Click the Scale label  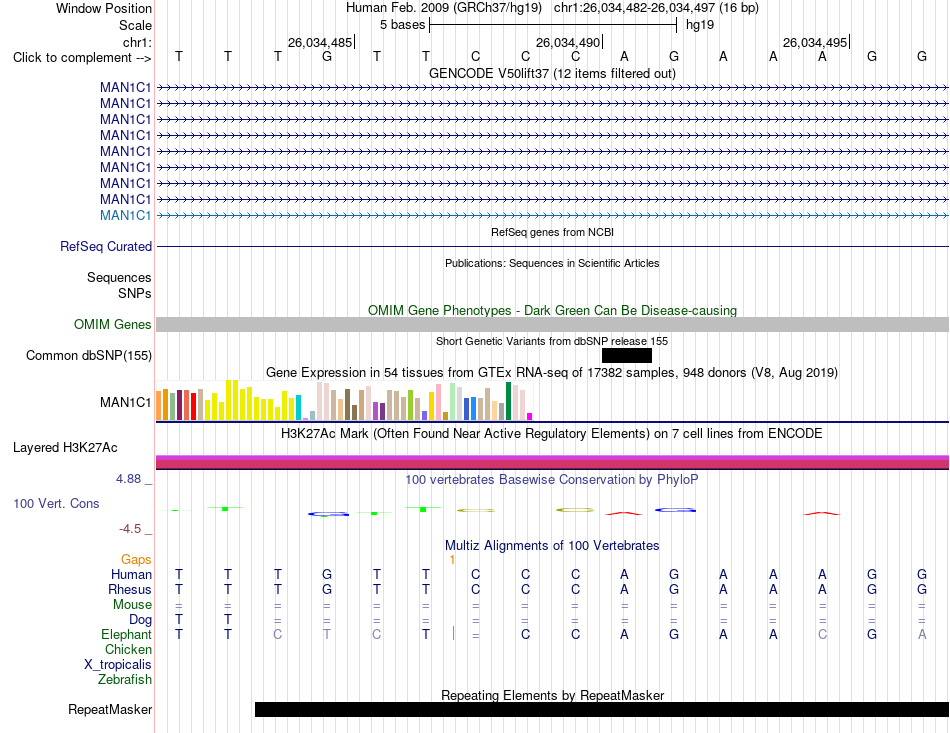coord(135,25)
